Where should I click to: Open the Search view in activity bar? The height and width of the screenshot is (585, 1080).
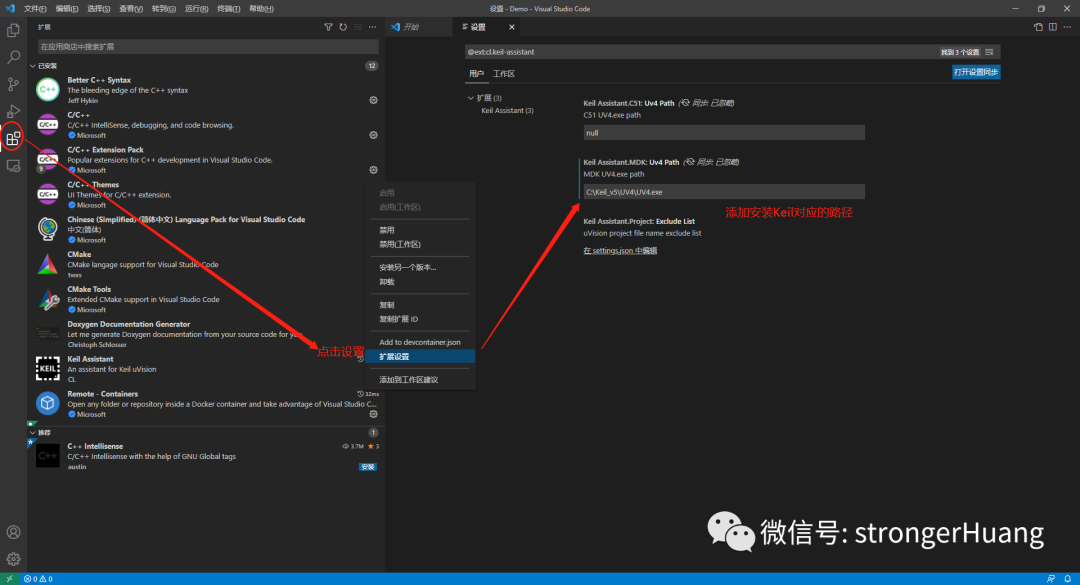13,58
